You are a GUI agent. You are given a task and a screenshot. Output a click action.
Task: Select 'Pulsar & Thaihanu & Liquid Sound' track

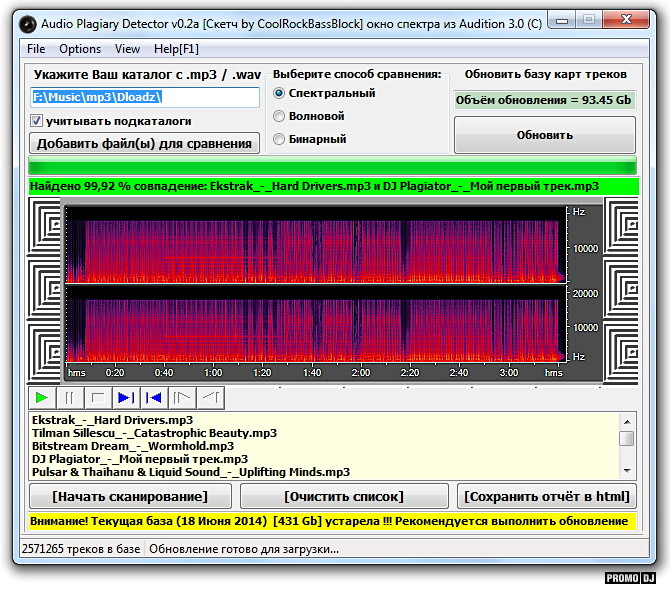pyautogui.click(x=191, y=472)
